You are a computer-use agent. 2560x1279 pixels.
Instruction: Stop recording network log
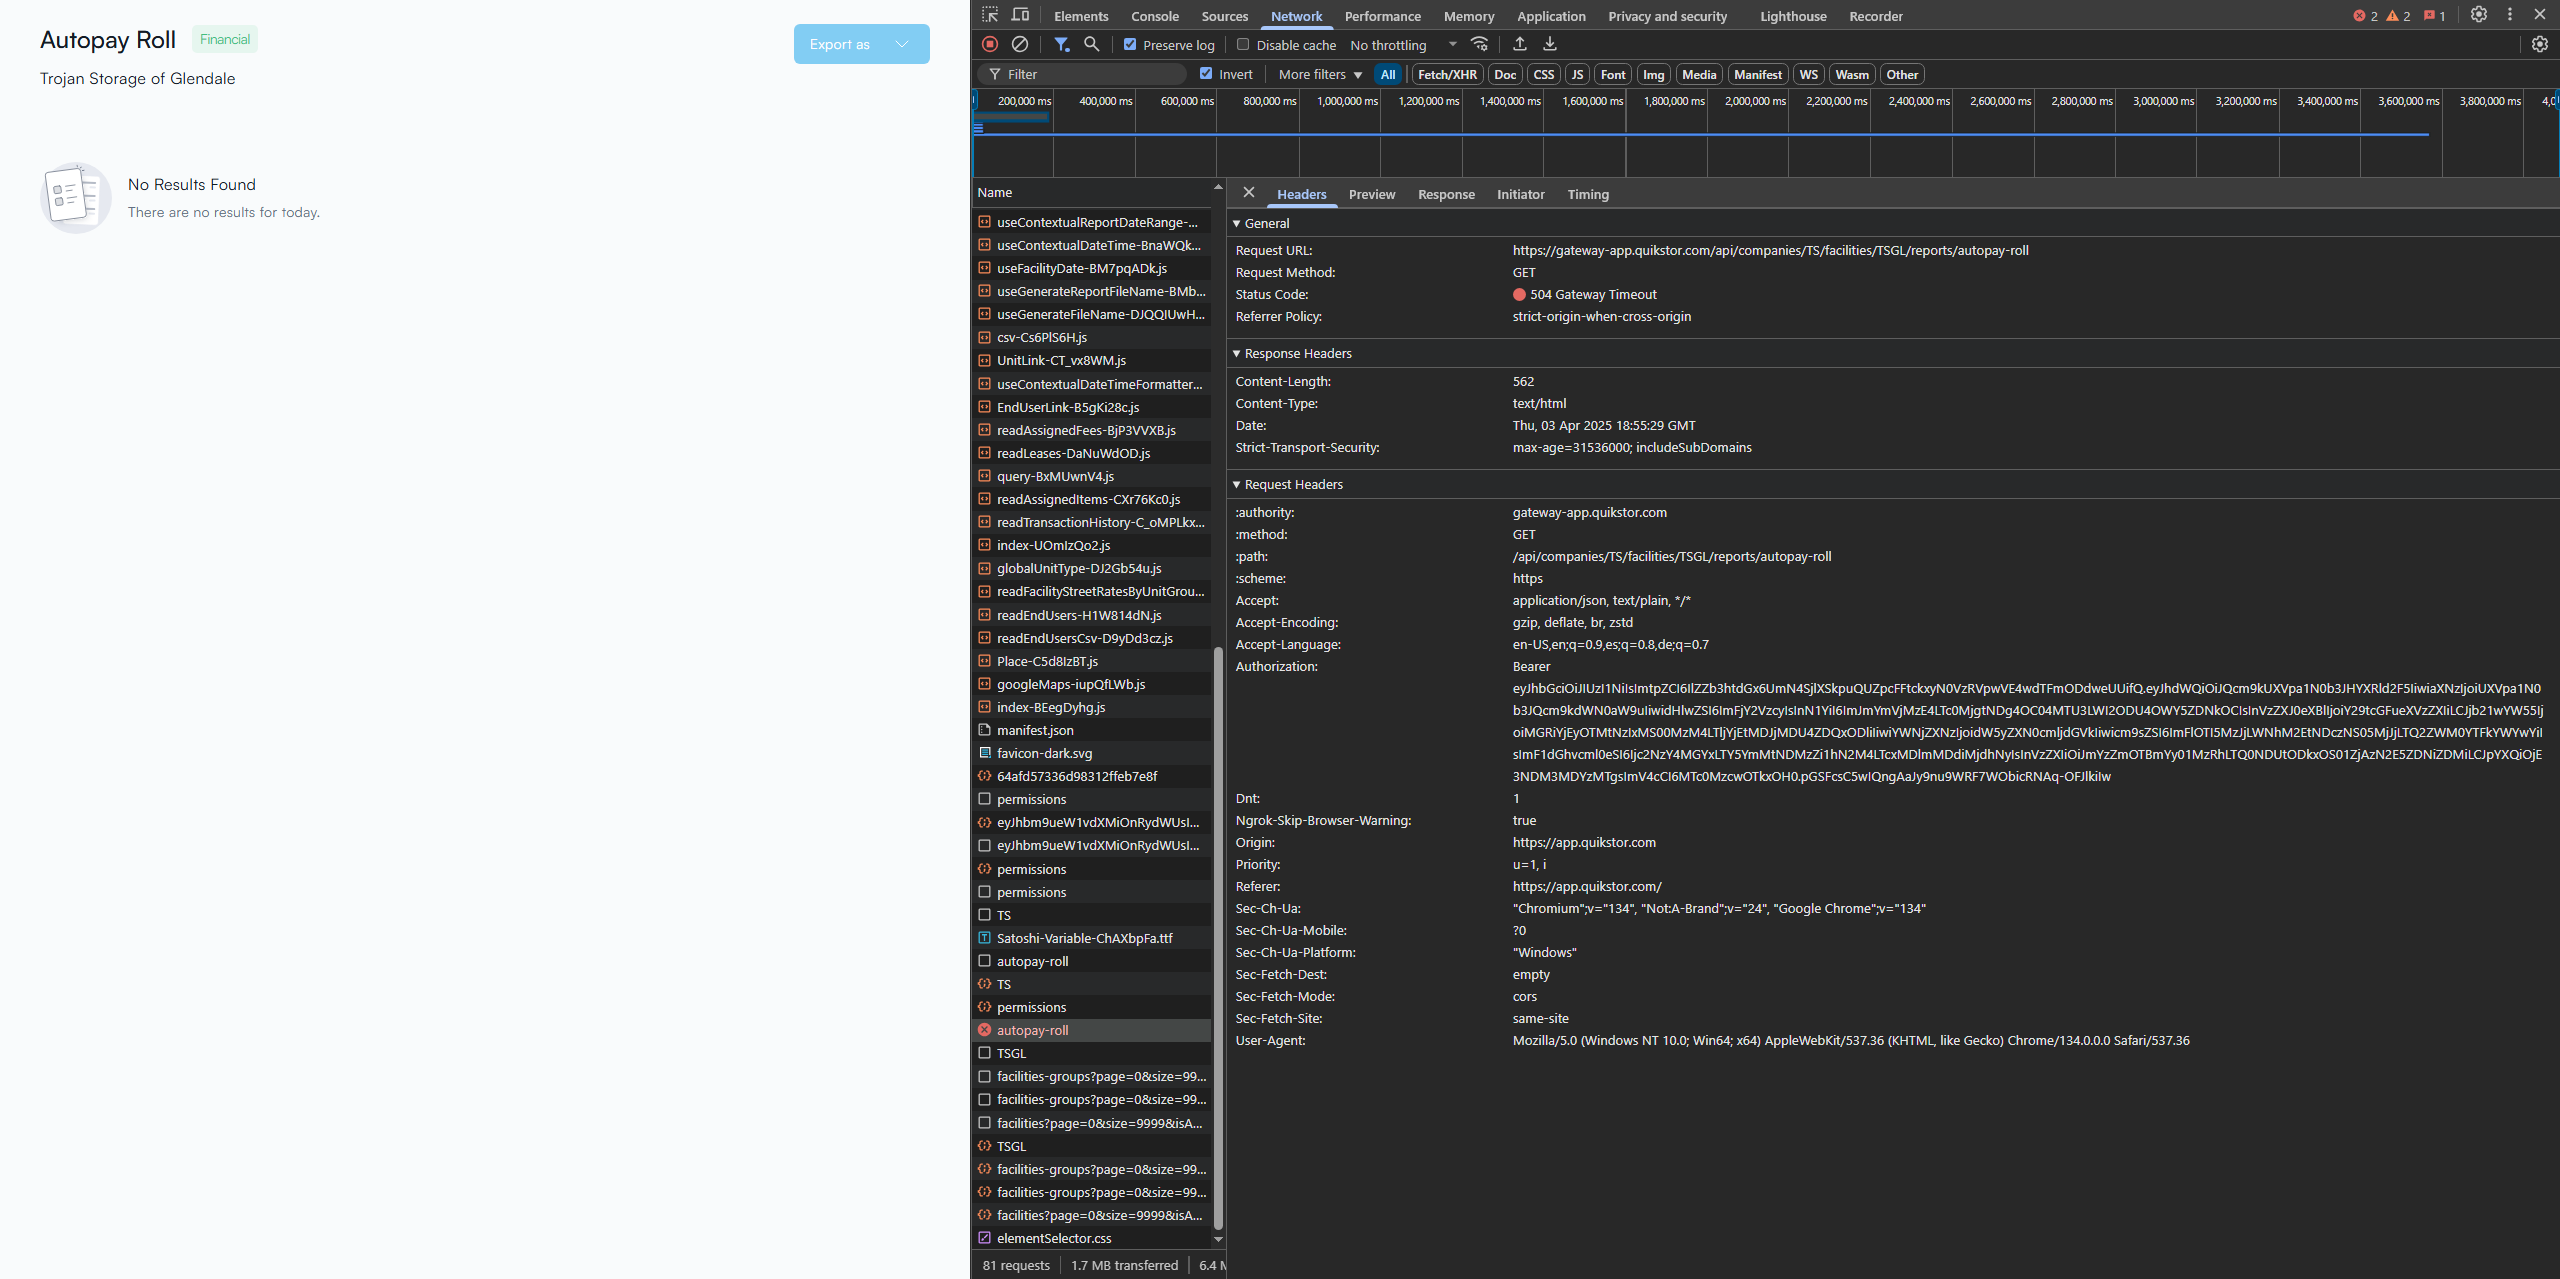(x=990, y=44)
